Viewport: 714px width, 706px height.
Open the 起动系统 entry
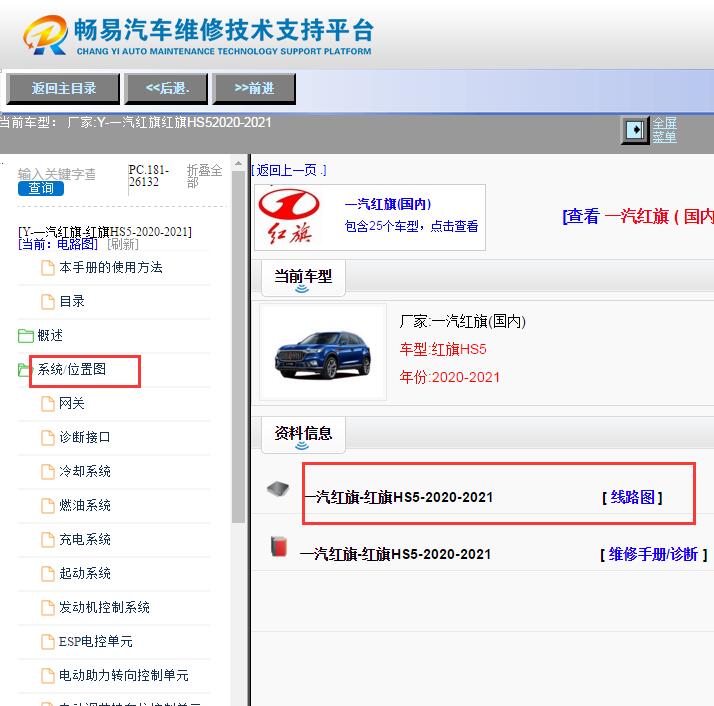pyautogui.click(x=85, y=573)
